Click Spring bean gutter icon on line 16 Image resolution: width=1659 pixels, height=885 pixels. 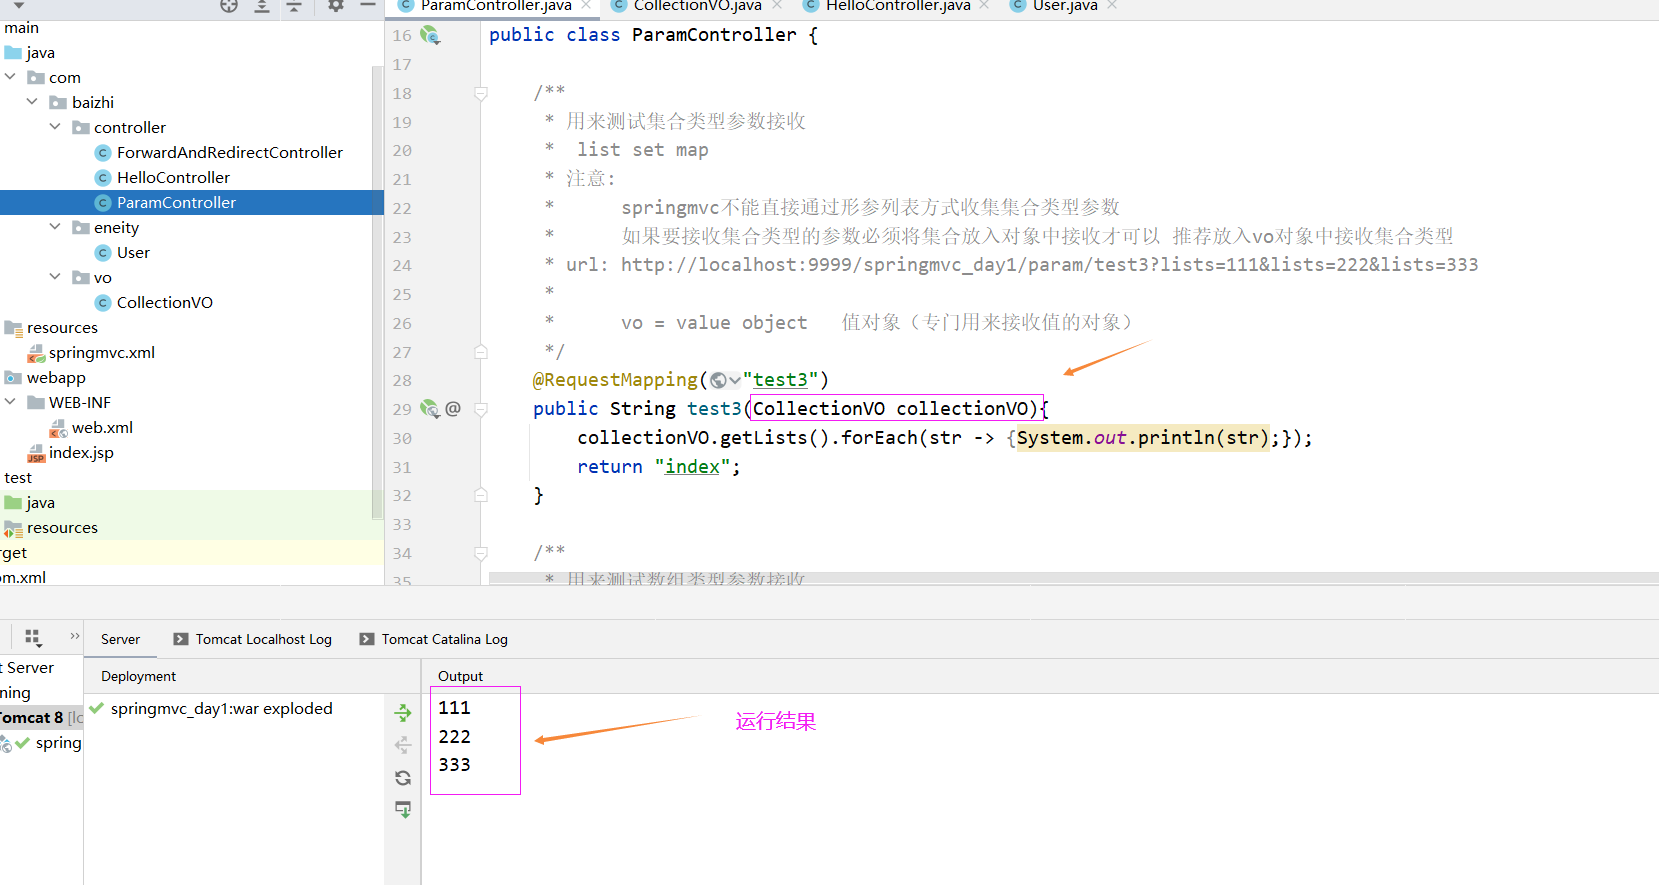(430, 35)
